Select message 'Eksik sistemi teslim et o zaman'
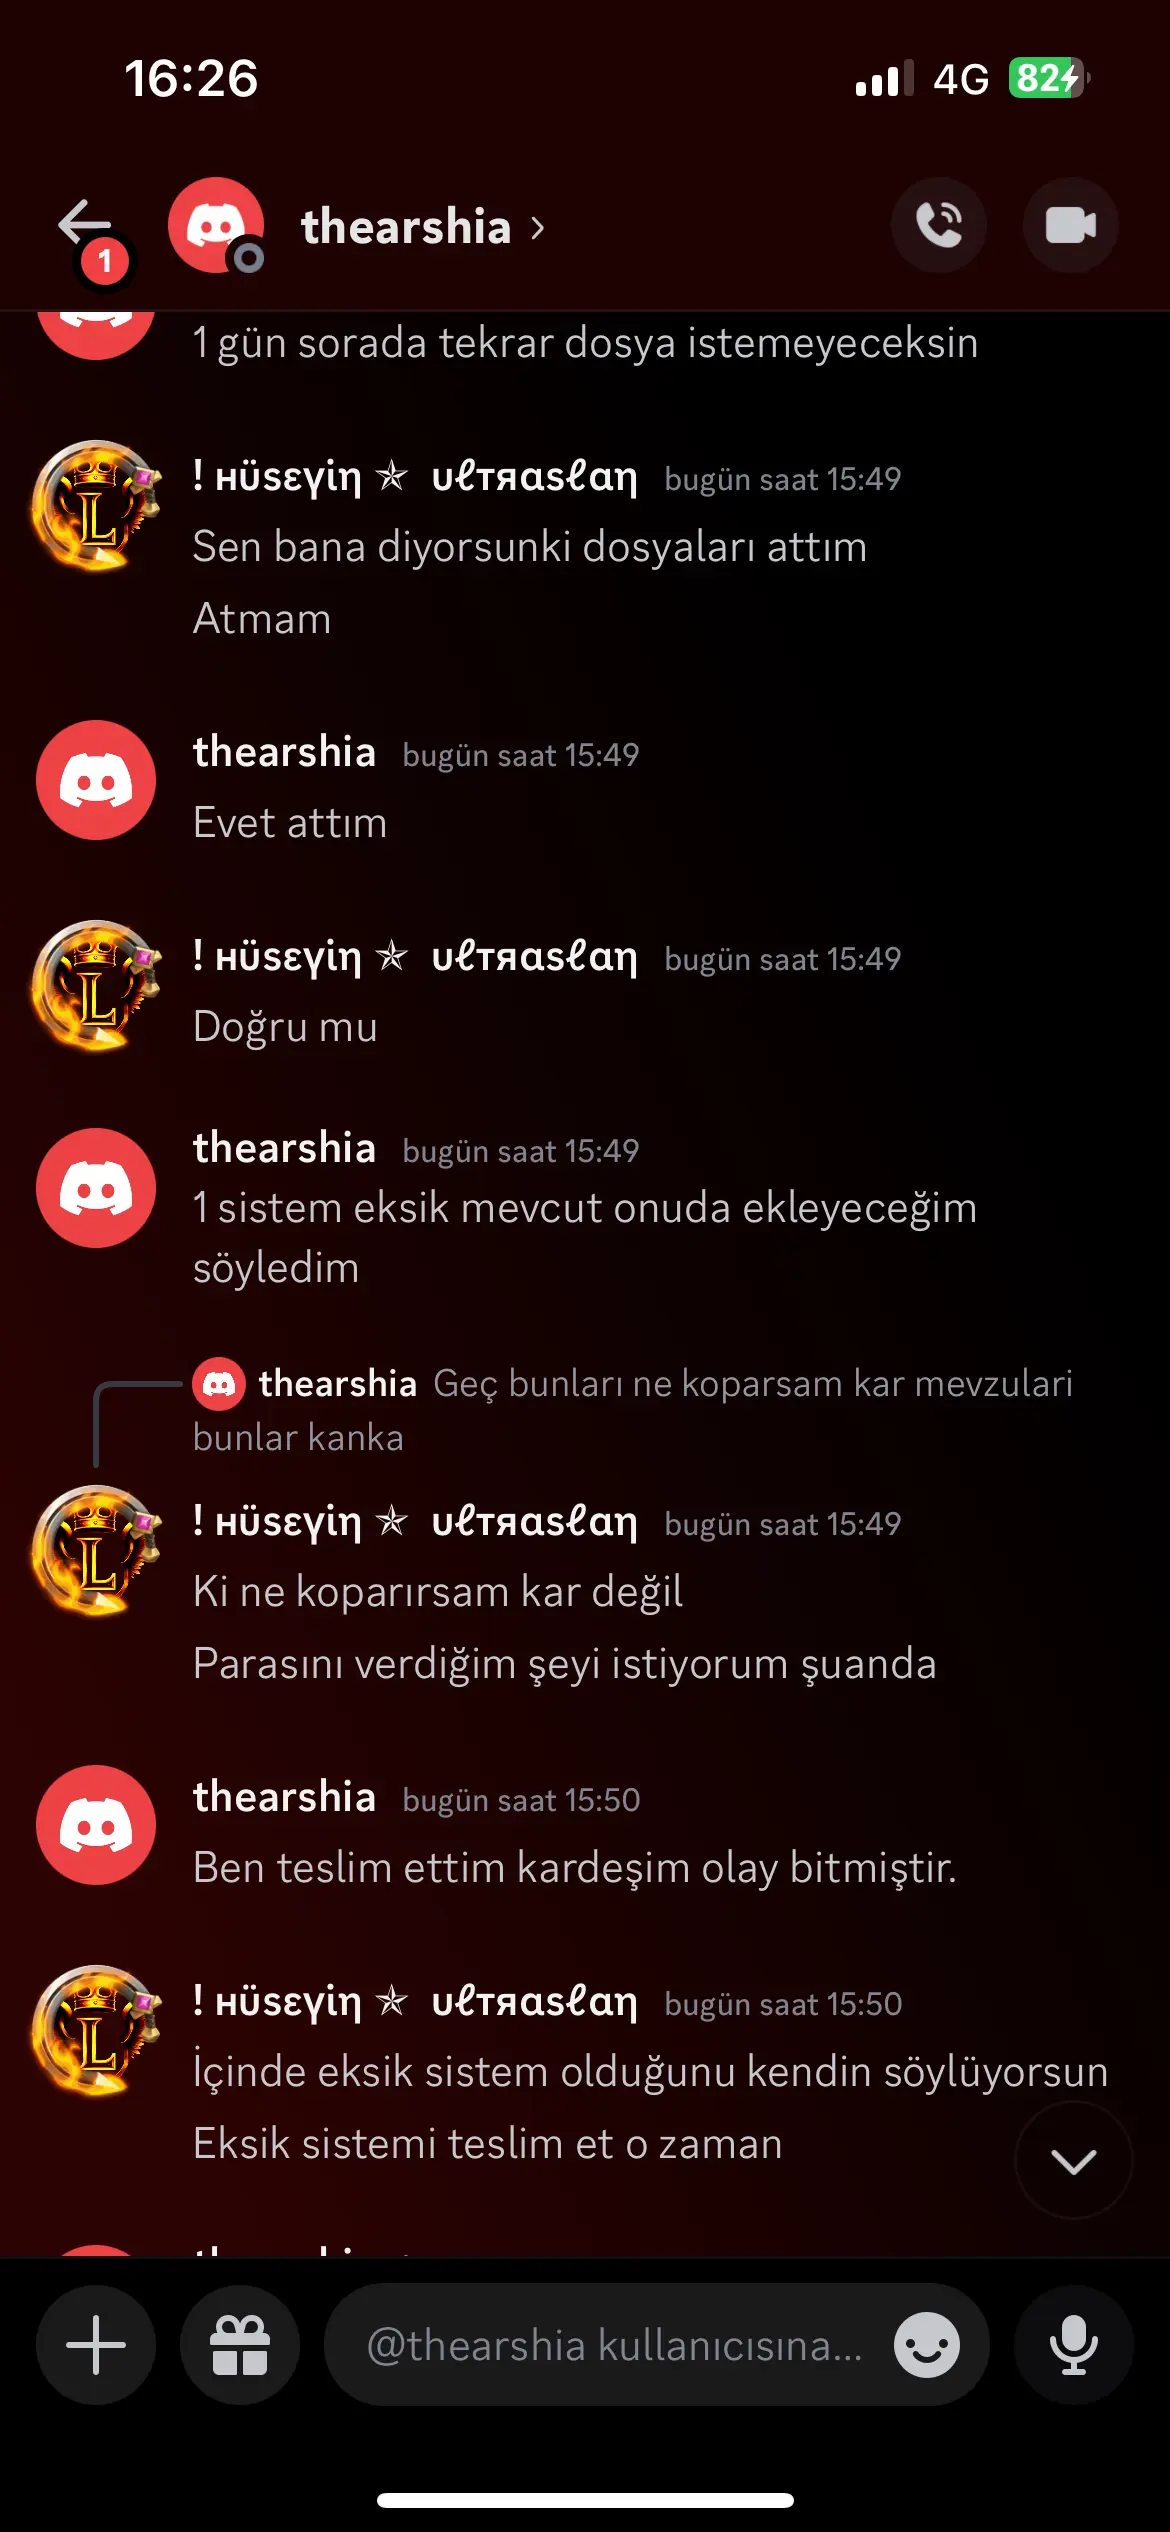This screenshot has width=1170, height=2532. 488,2144
